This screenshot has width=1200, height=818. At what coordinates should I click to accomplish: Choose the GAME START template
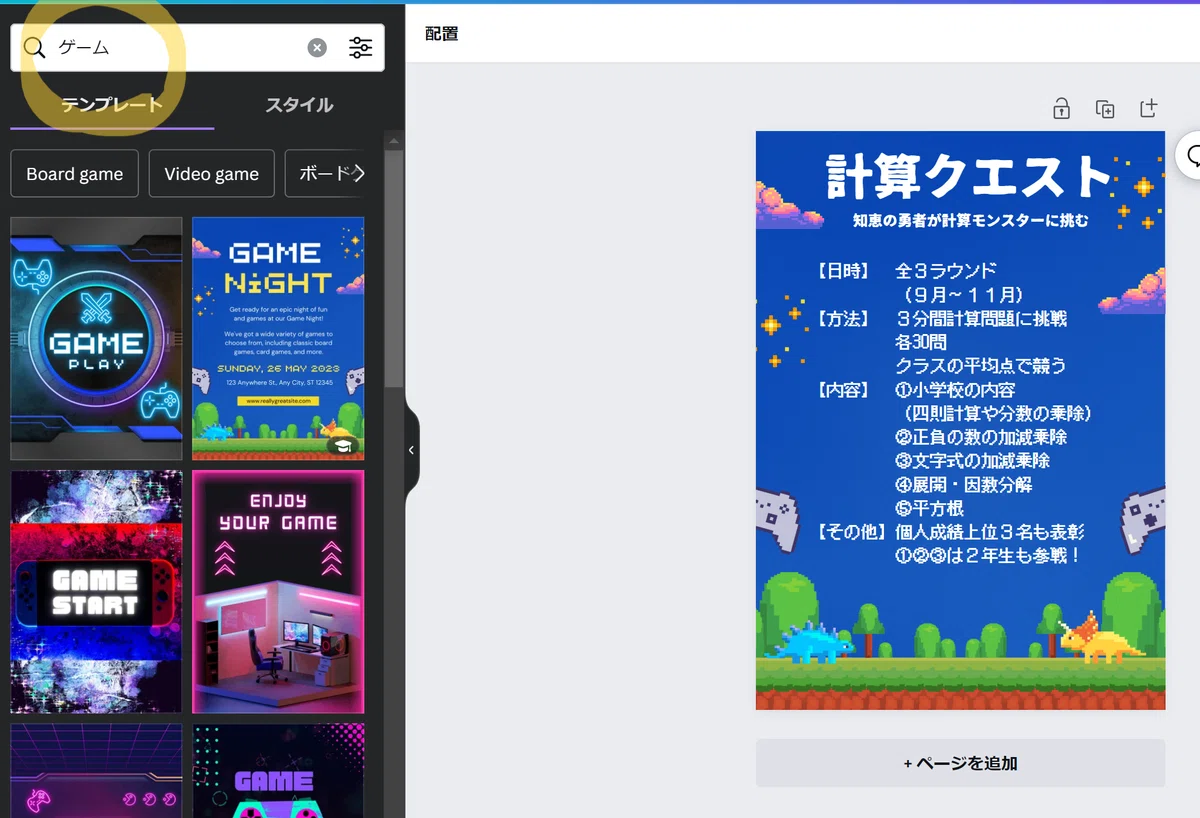click(96, 591)
